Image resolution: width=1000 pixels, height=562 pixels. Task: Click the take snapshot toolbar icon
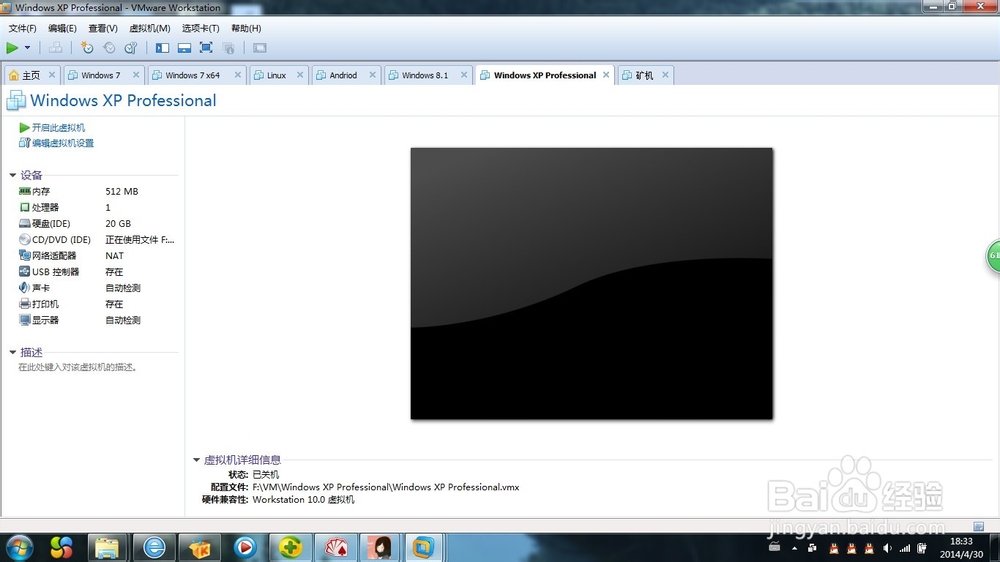[x=87, y=48]
